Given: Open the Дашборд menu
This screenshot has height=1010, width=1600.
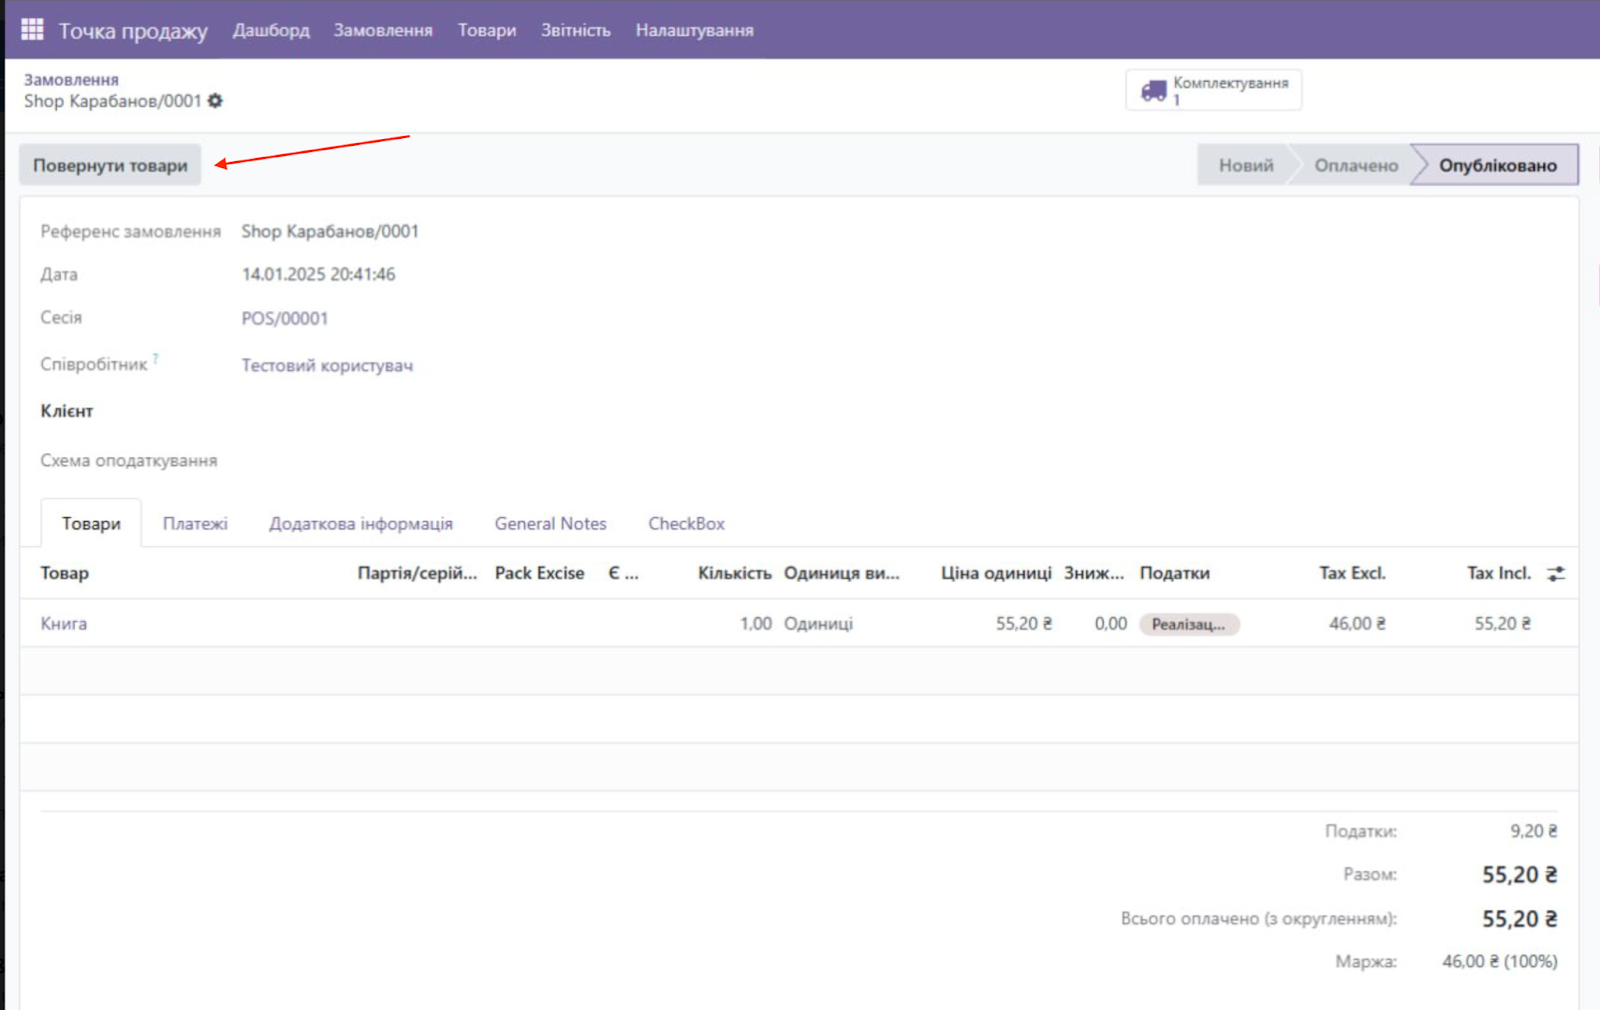Looking at the screenshot, I should pyautogui.click(x=271, y=30).
